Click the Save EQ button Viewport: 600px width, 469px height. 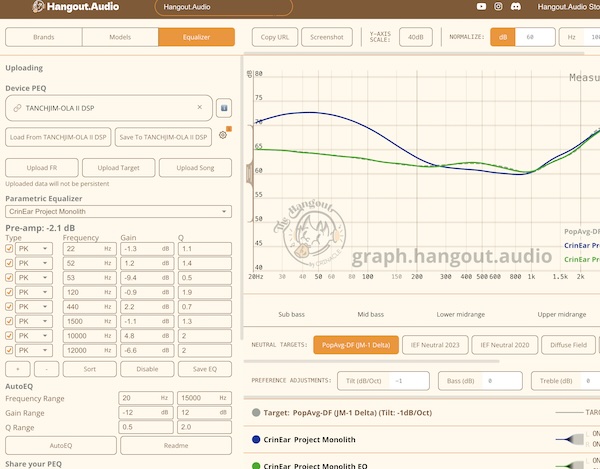[205, 369]
